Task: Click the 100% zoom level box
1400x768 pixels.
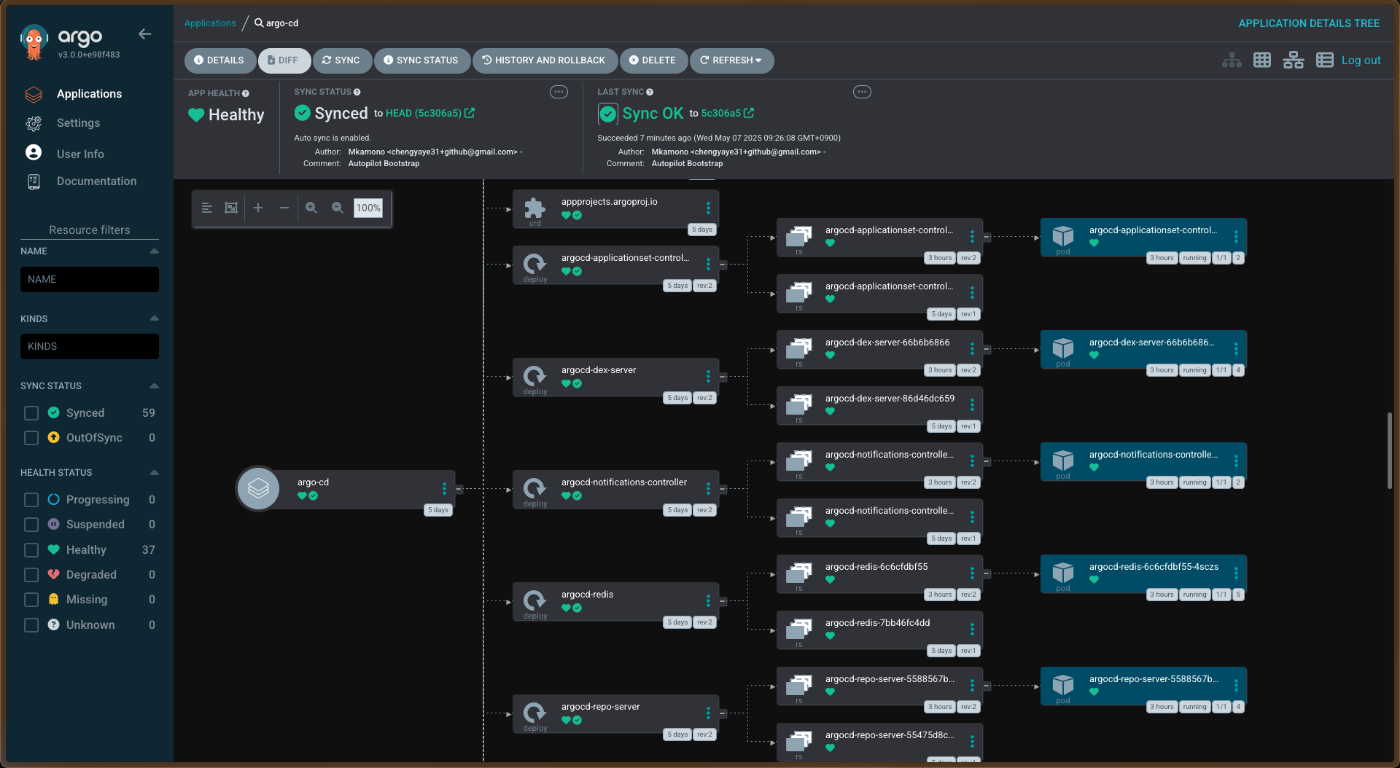Action: pos(368,208)
